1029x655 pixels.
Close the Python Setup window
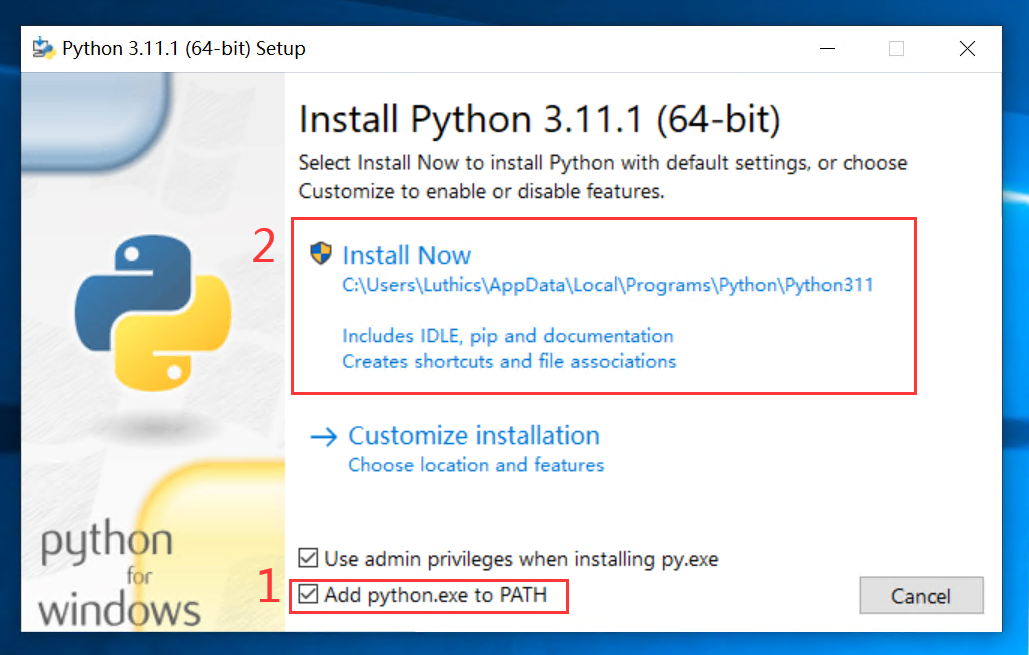tap(967, 49)
